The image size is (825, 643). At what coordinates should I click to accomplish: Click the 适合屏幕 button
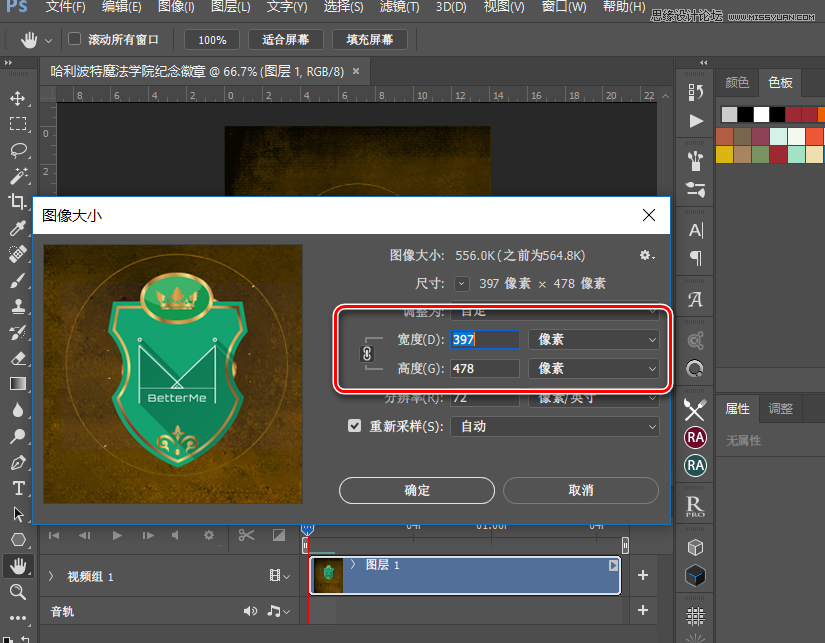click(x=286, y=40)
